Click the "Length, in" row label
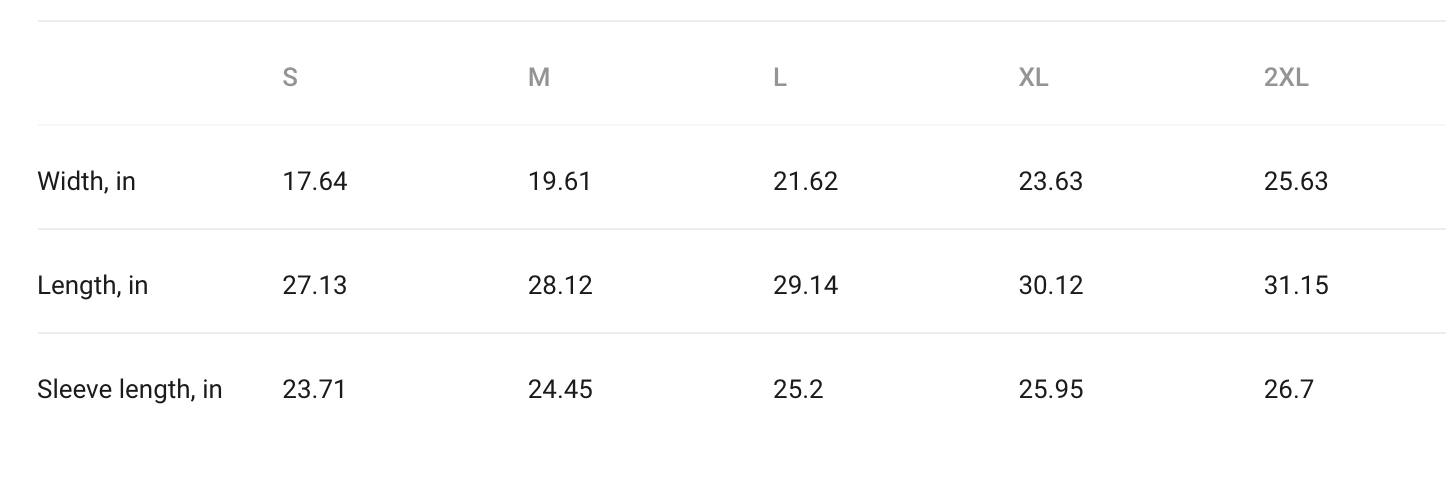1446x478 pixels. coord(92,286)
